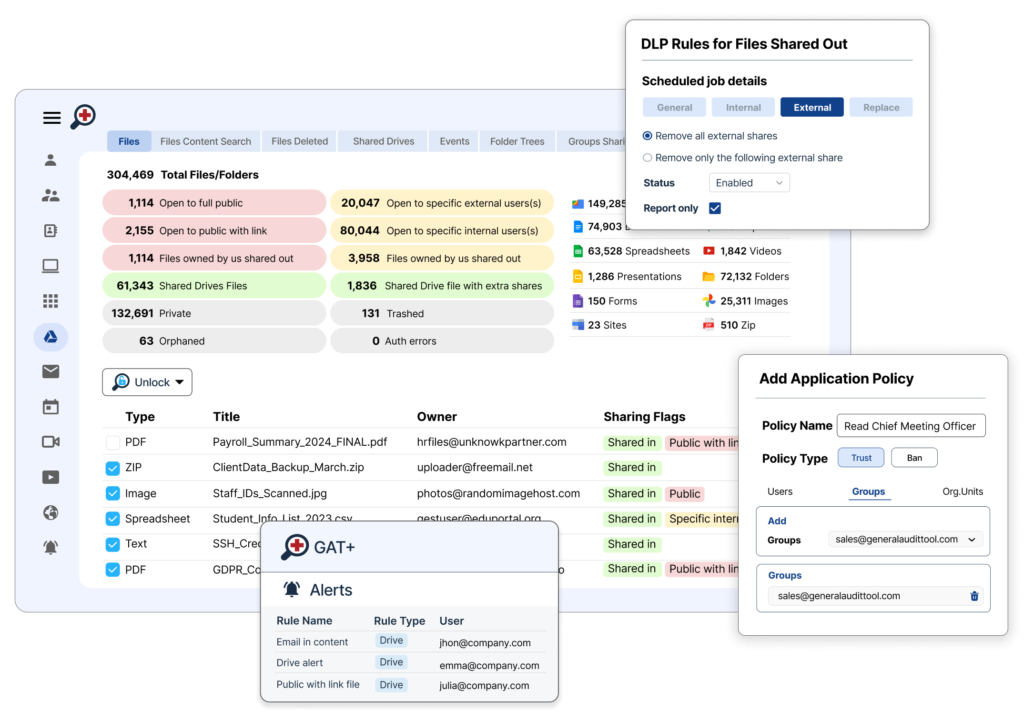Open the Status Enabled dropdown
Screen dimensions: 1024x721
point(748,182)
